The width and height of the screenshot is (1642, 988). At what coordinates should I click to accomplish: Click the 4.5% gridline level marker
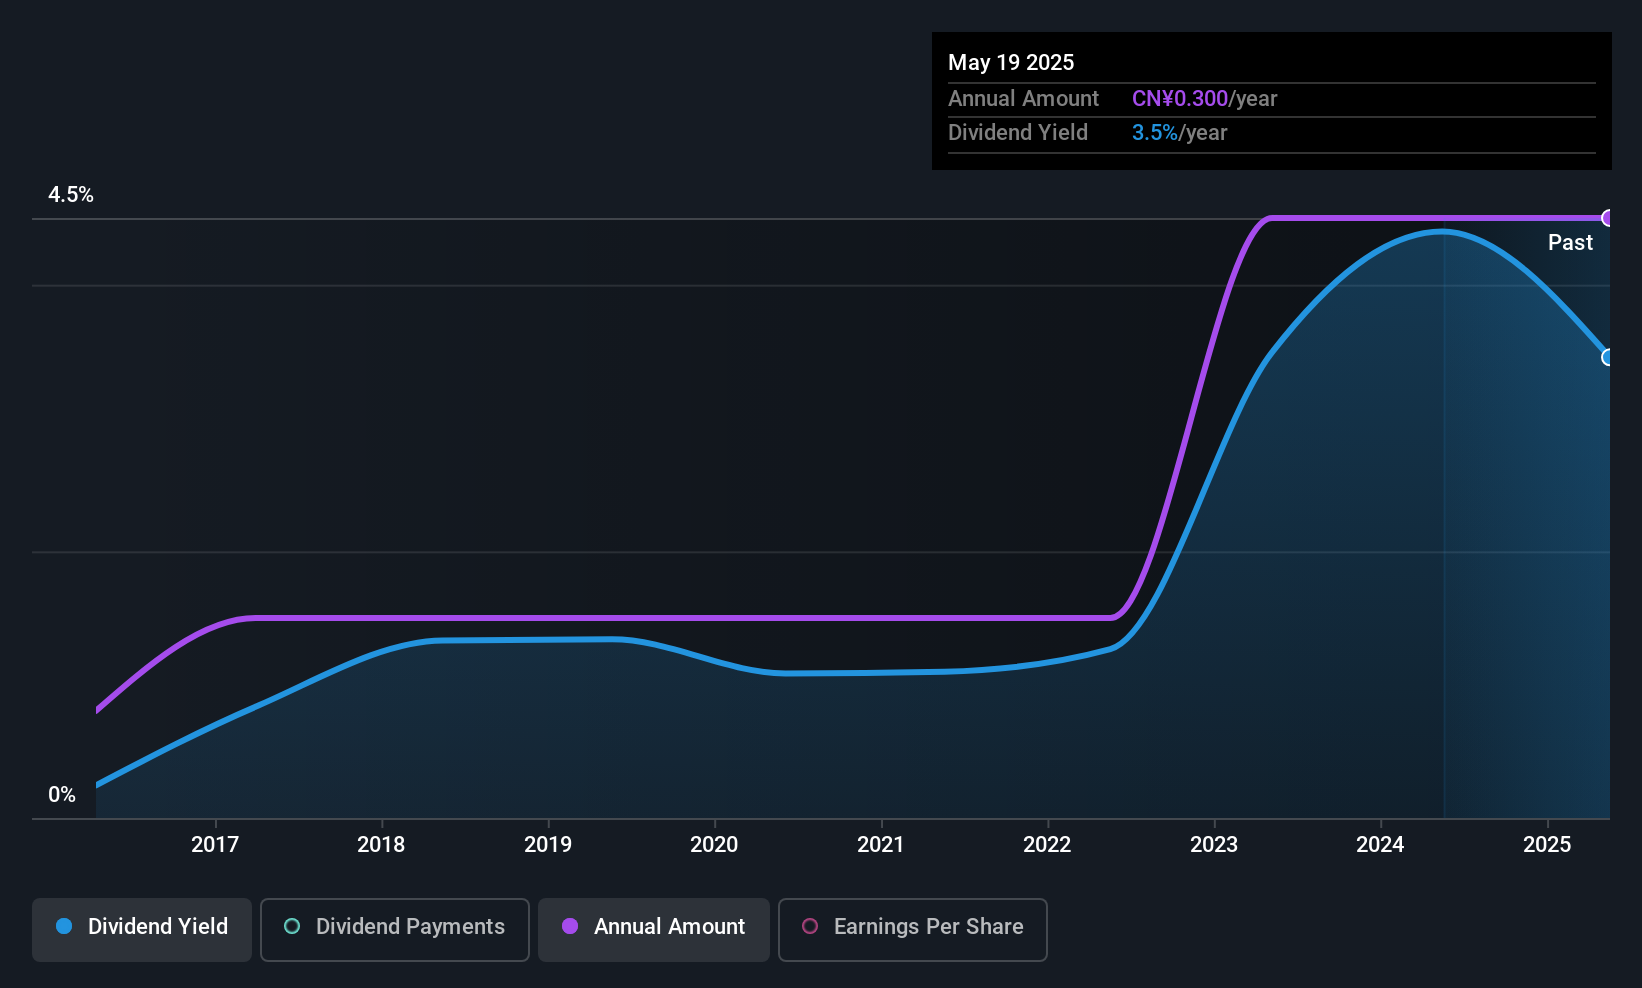point(71,195)
